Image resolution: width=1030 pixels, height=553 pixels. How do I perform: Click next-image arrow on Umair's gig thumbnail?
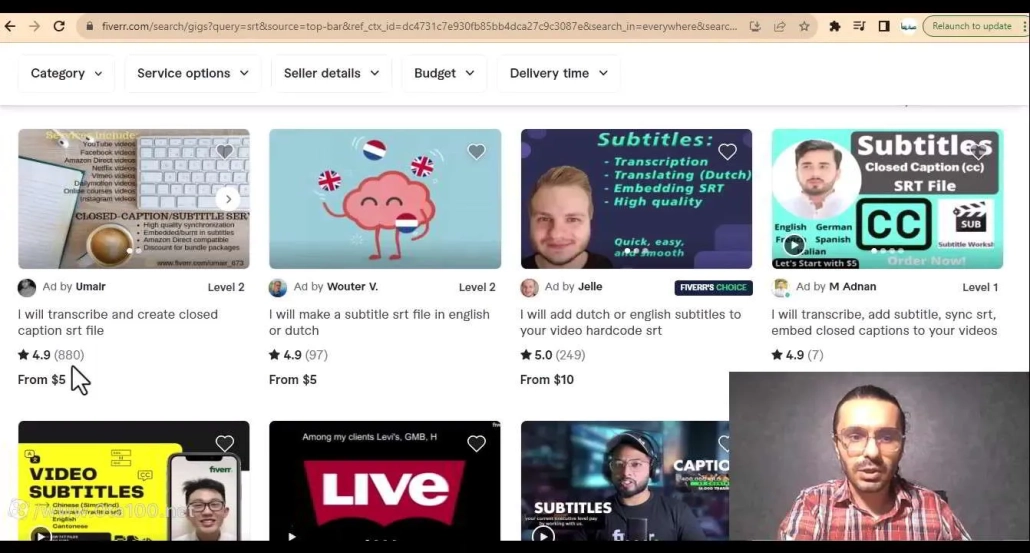point(228,199)
